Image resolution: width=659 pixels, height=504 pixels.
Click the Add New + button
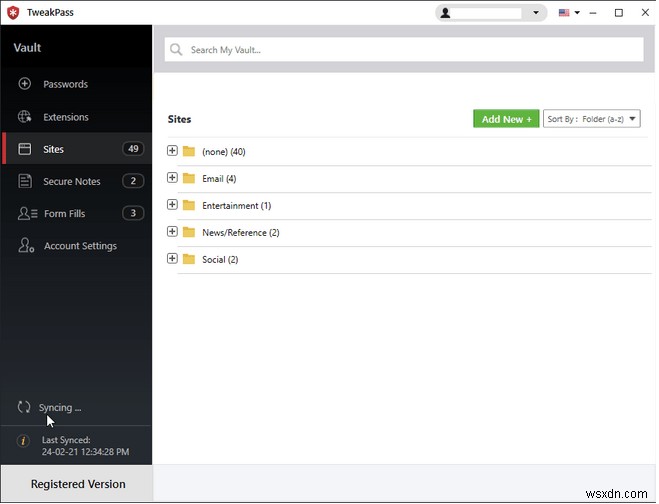[x=507, y=119]
